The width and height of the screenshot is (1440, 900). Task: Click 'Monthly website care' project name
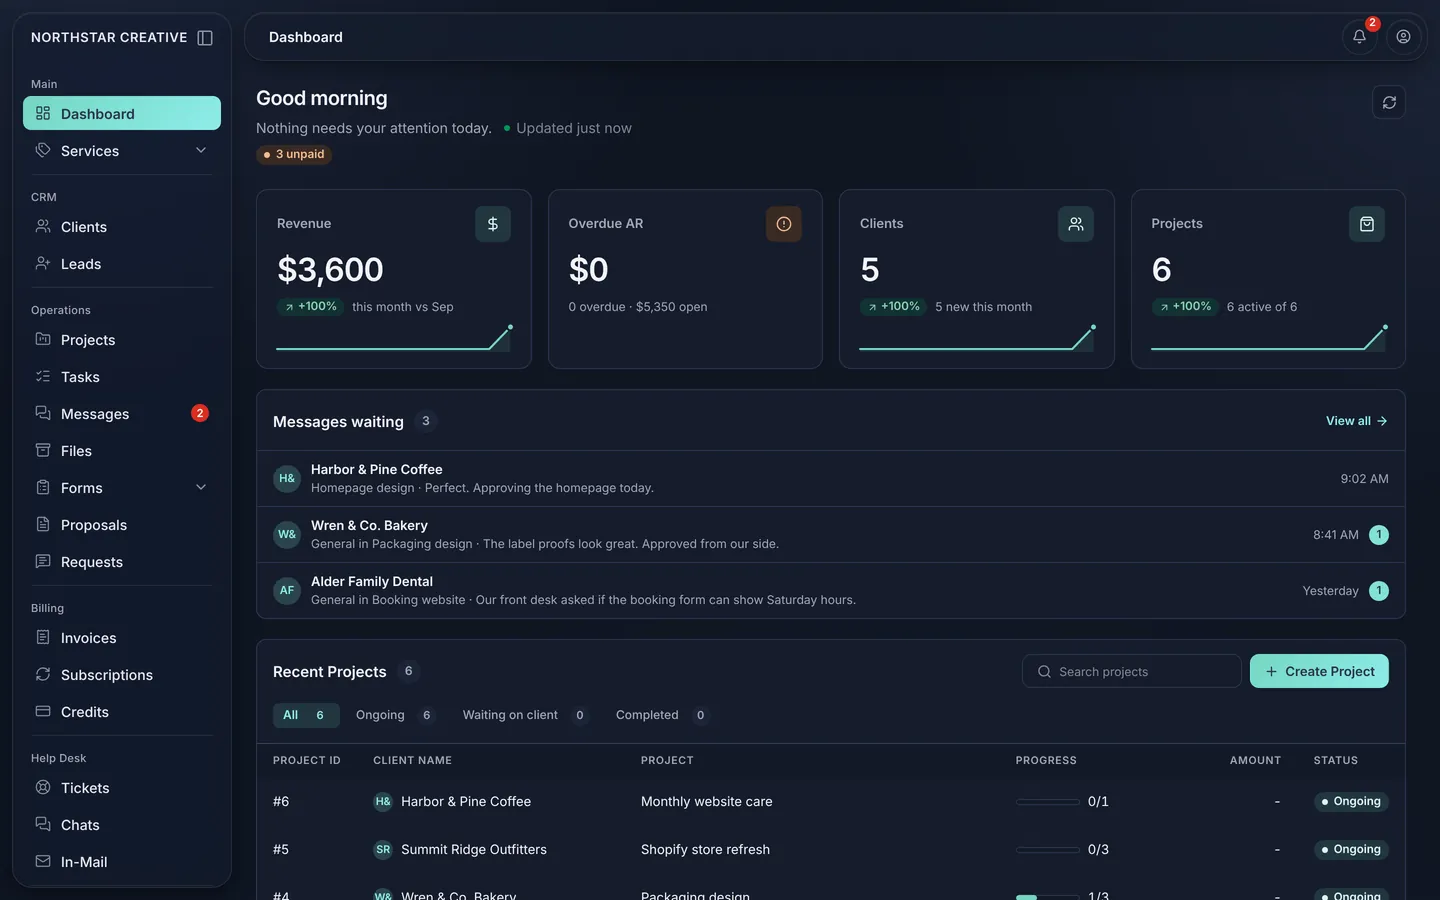pos(707,802)
